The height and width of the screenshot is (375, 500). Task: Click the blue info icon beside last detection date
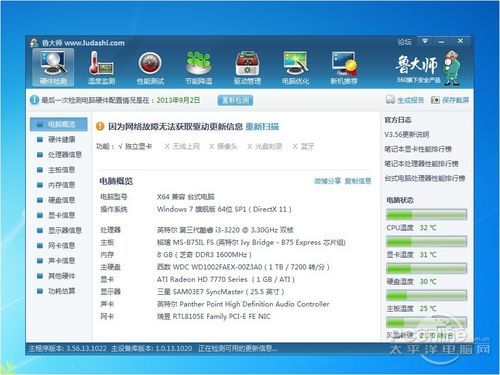coord(34,100)
